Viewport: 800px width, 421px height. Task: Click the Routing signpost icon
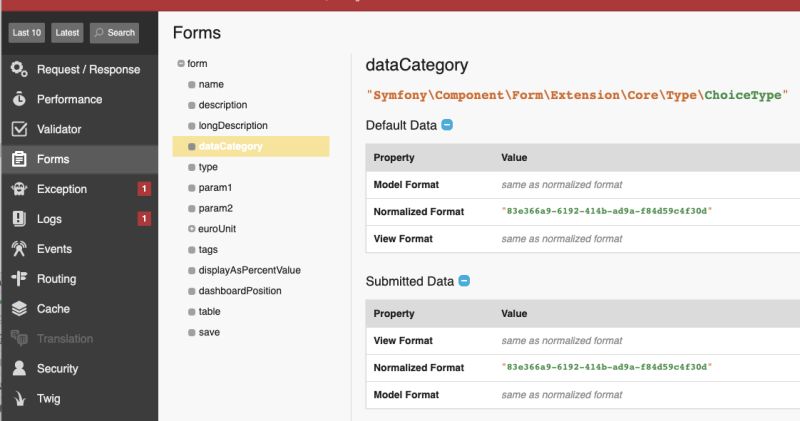[x=19, y=279]
